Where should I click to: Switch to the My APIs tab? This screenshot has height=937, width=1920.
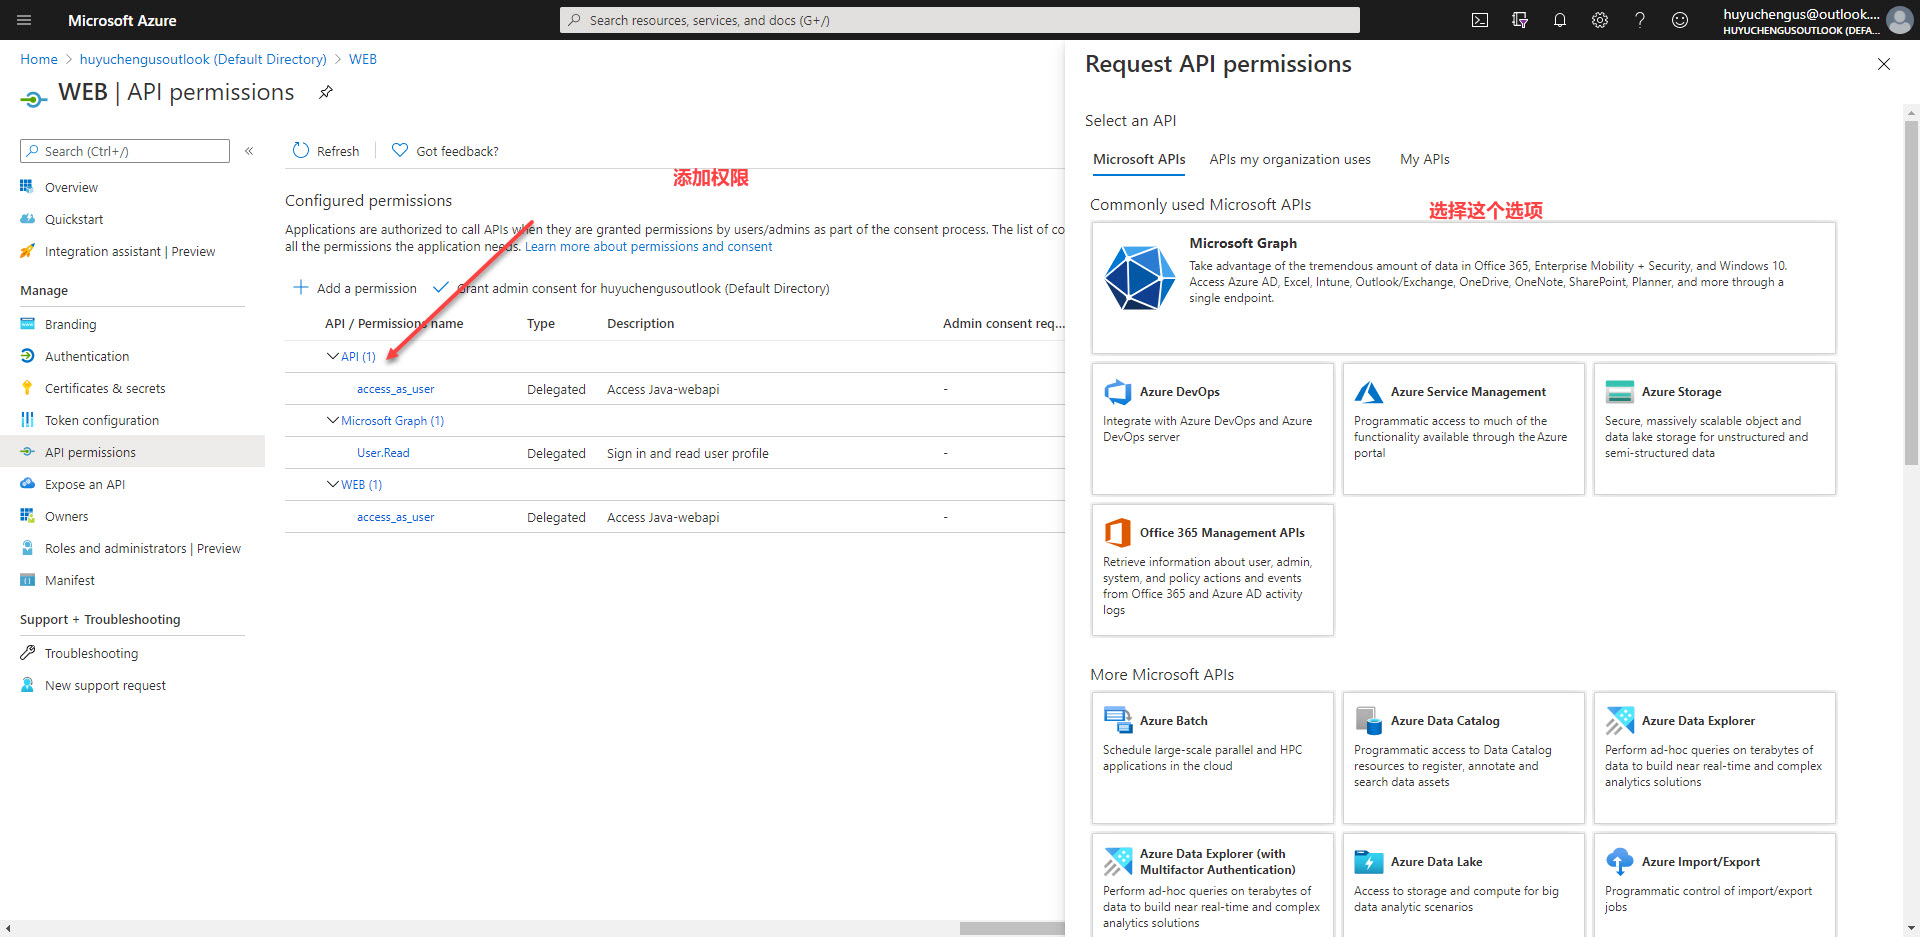coord(1424,159)
